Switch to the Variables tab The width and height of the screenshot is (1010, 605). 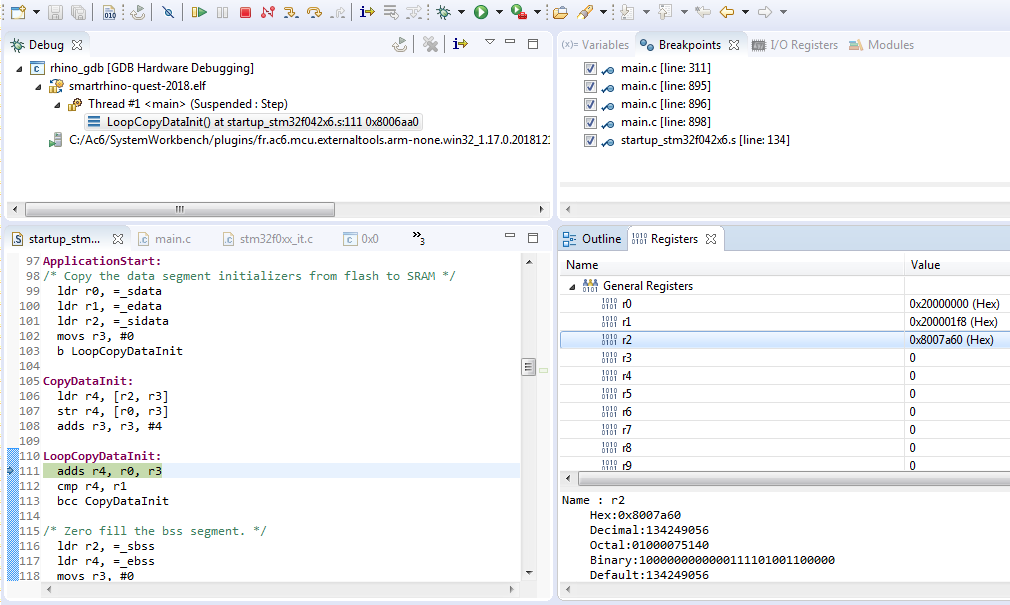(x=596, y=45)
